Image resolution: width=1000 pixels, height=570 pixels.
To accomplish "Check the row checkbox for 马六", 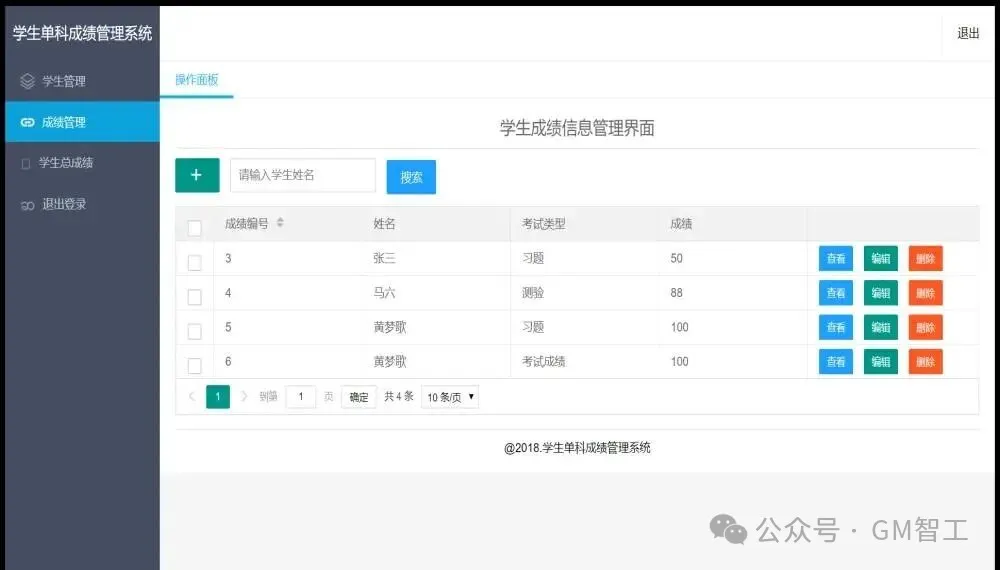I will pos(195,297).
